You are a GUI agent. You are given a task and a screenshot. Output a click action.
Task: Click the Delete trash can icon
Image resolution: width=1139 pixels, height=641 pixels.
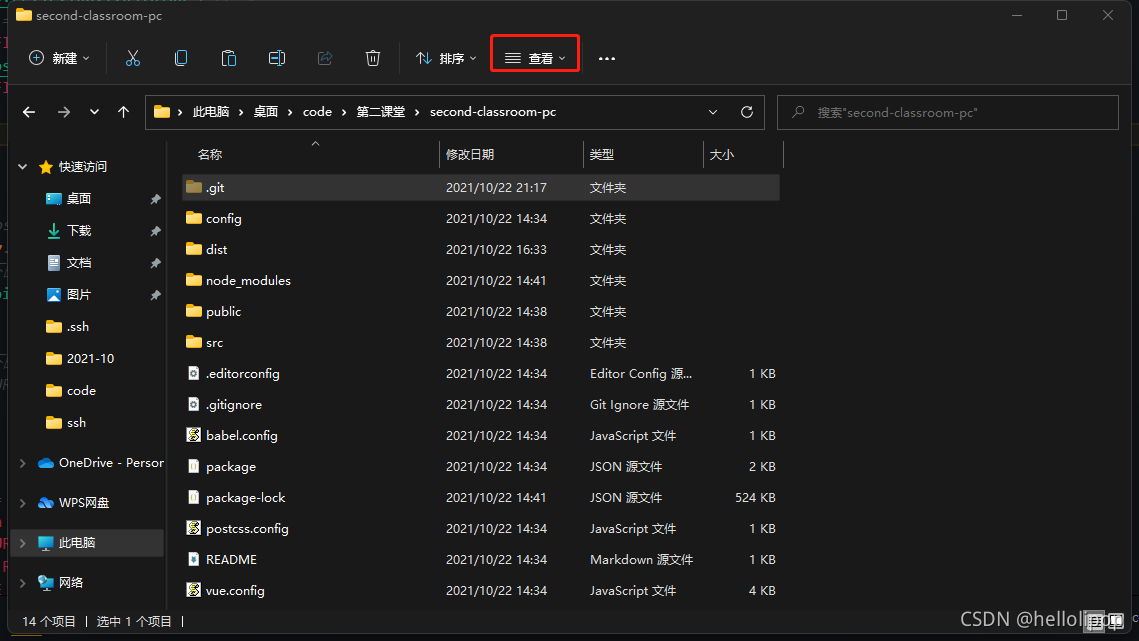[x=373, y=58]
